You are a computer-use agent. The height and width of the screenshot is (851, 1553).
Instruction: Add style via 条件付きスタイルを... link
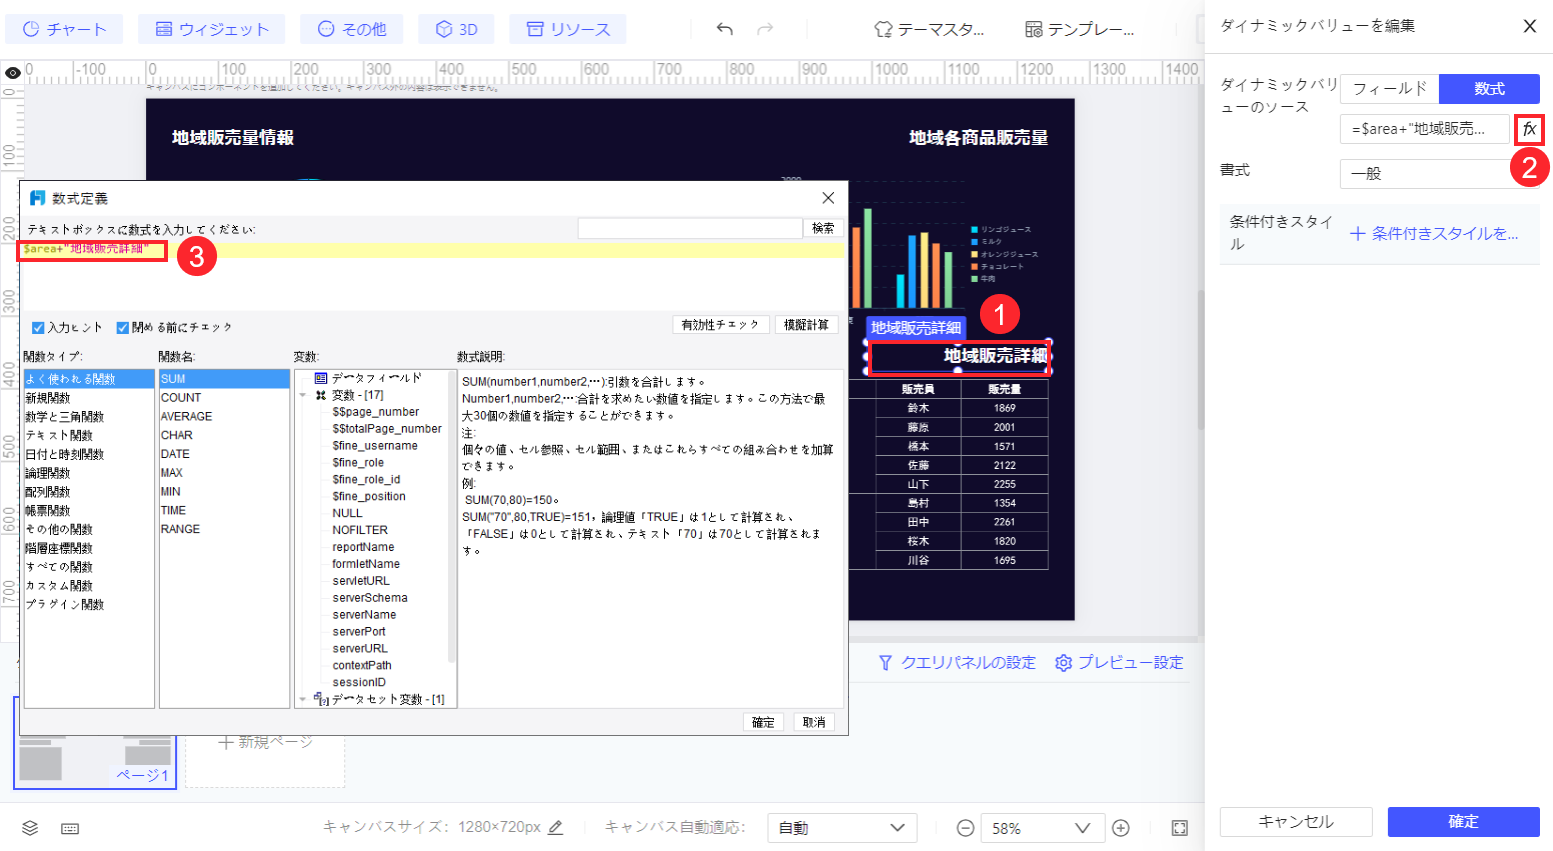1434,234
